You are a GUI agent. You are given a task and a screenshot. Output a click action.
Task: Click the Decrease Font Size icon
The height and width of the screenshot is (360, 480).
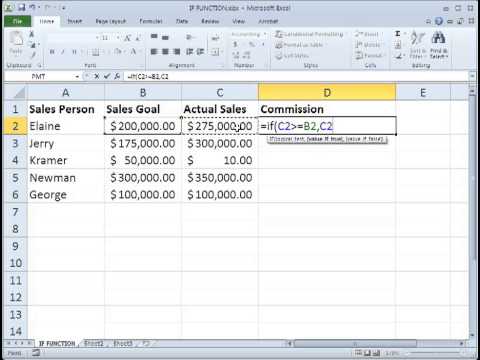(x=139, y=38)
